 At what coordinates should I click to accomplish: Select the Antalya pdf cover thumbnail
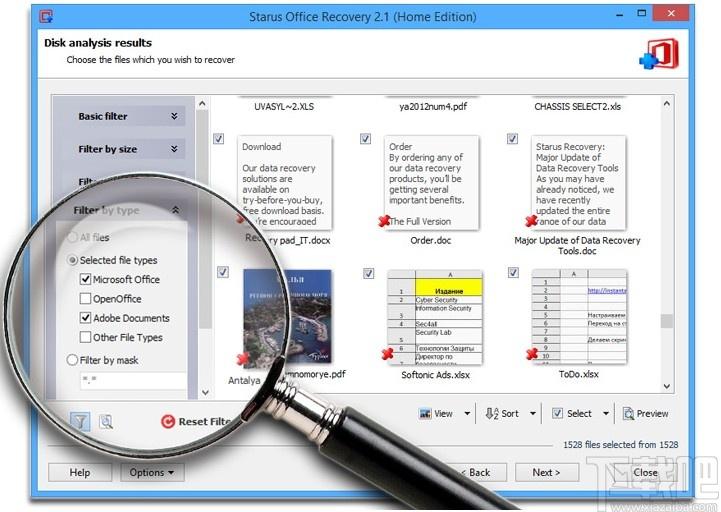click(x=287, y=318)
